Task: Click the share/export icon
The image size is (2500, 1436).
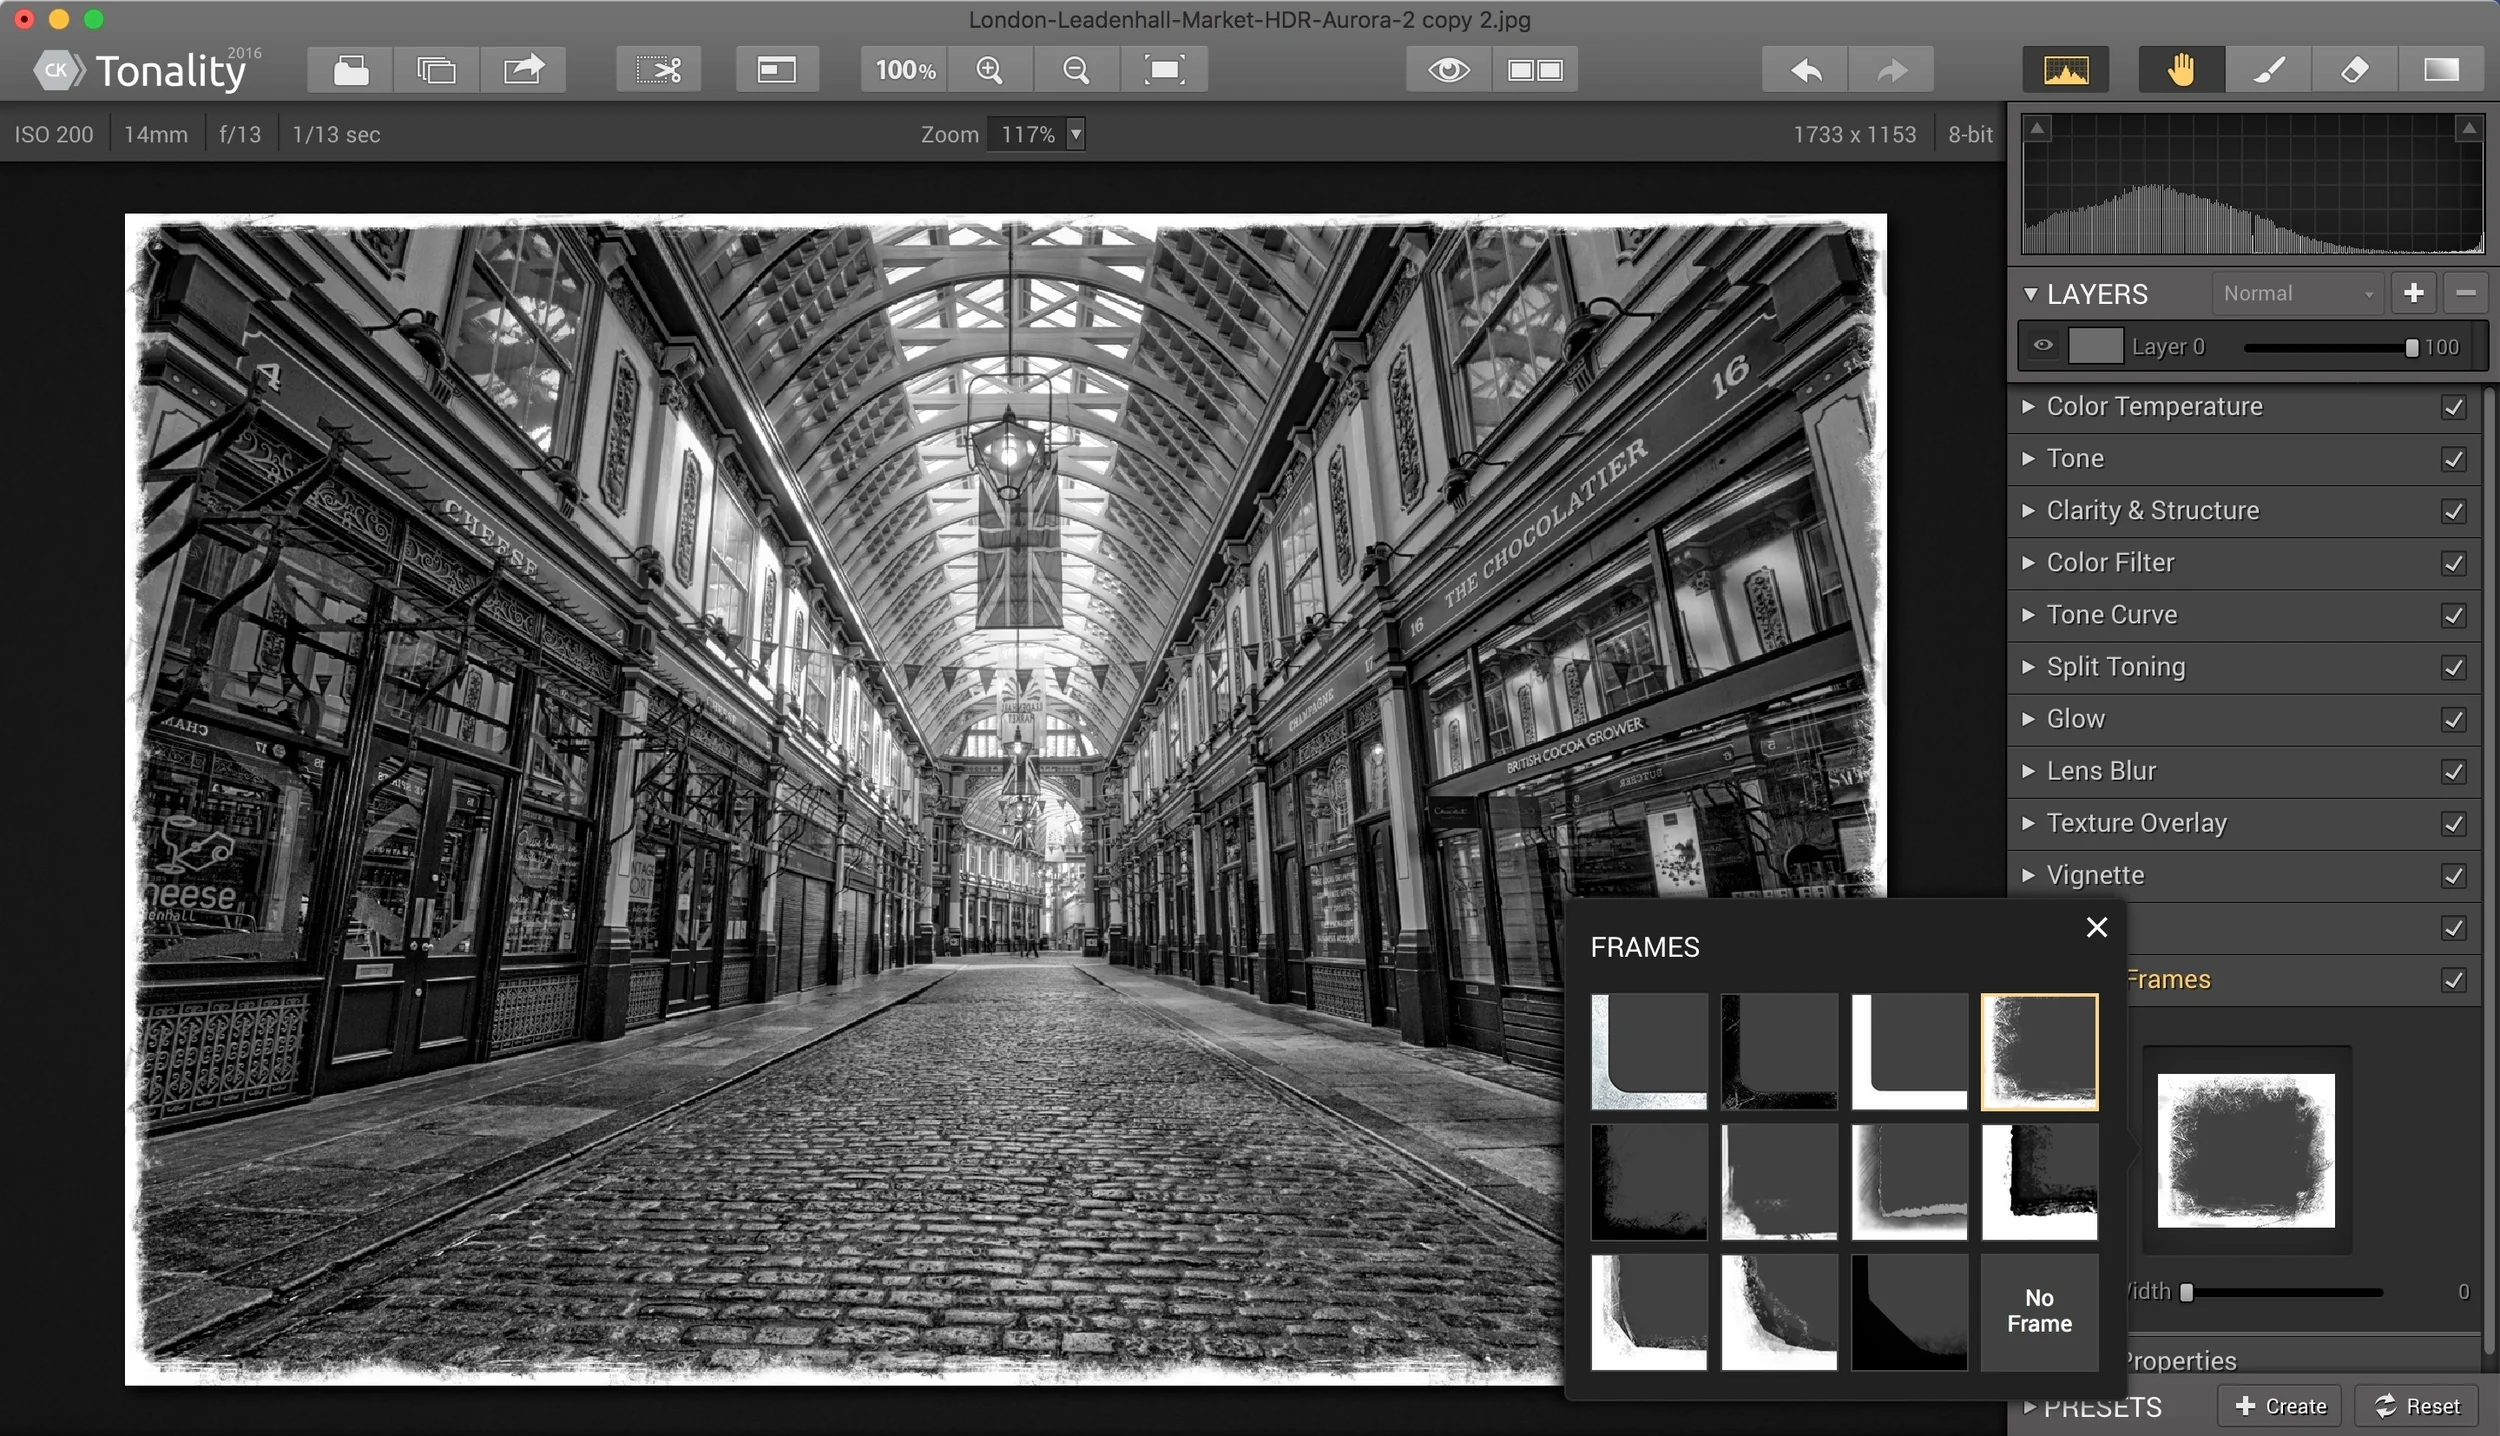Action: coord(523,70)
